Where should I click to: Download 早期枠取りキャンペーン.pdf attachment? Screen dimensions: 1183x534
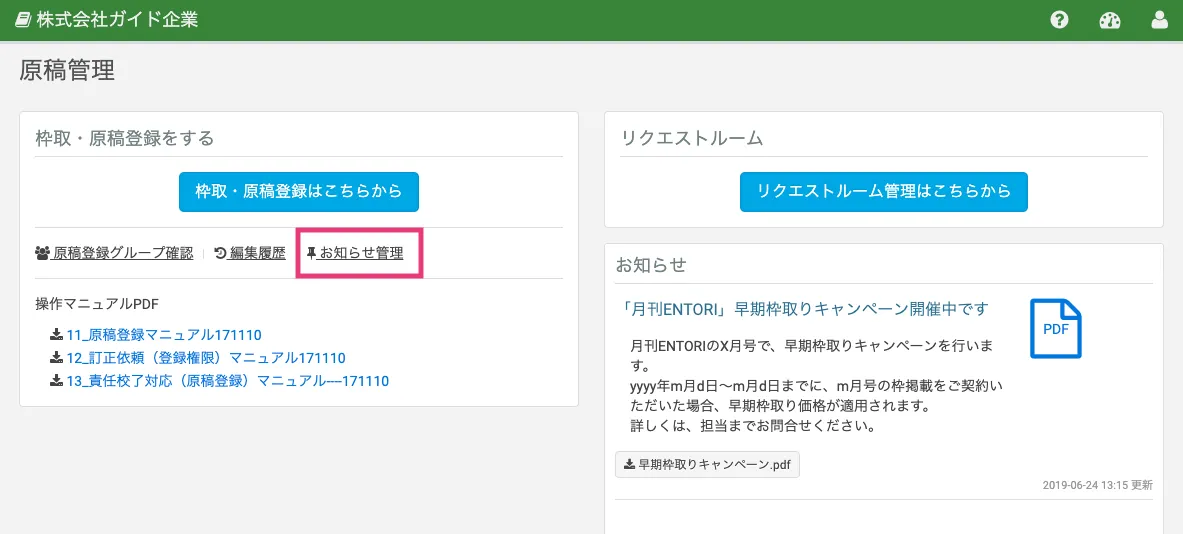point(707,464)
